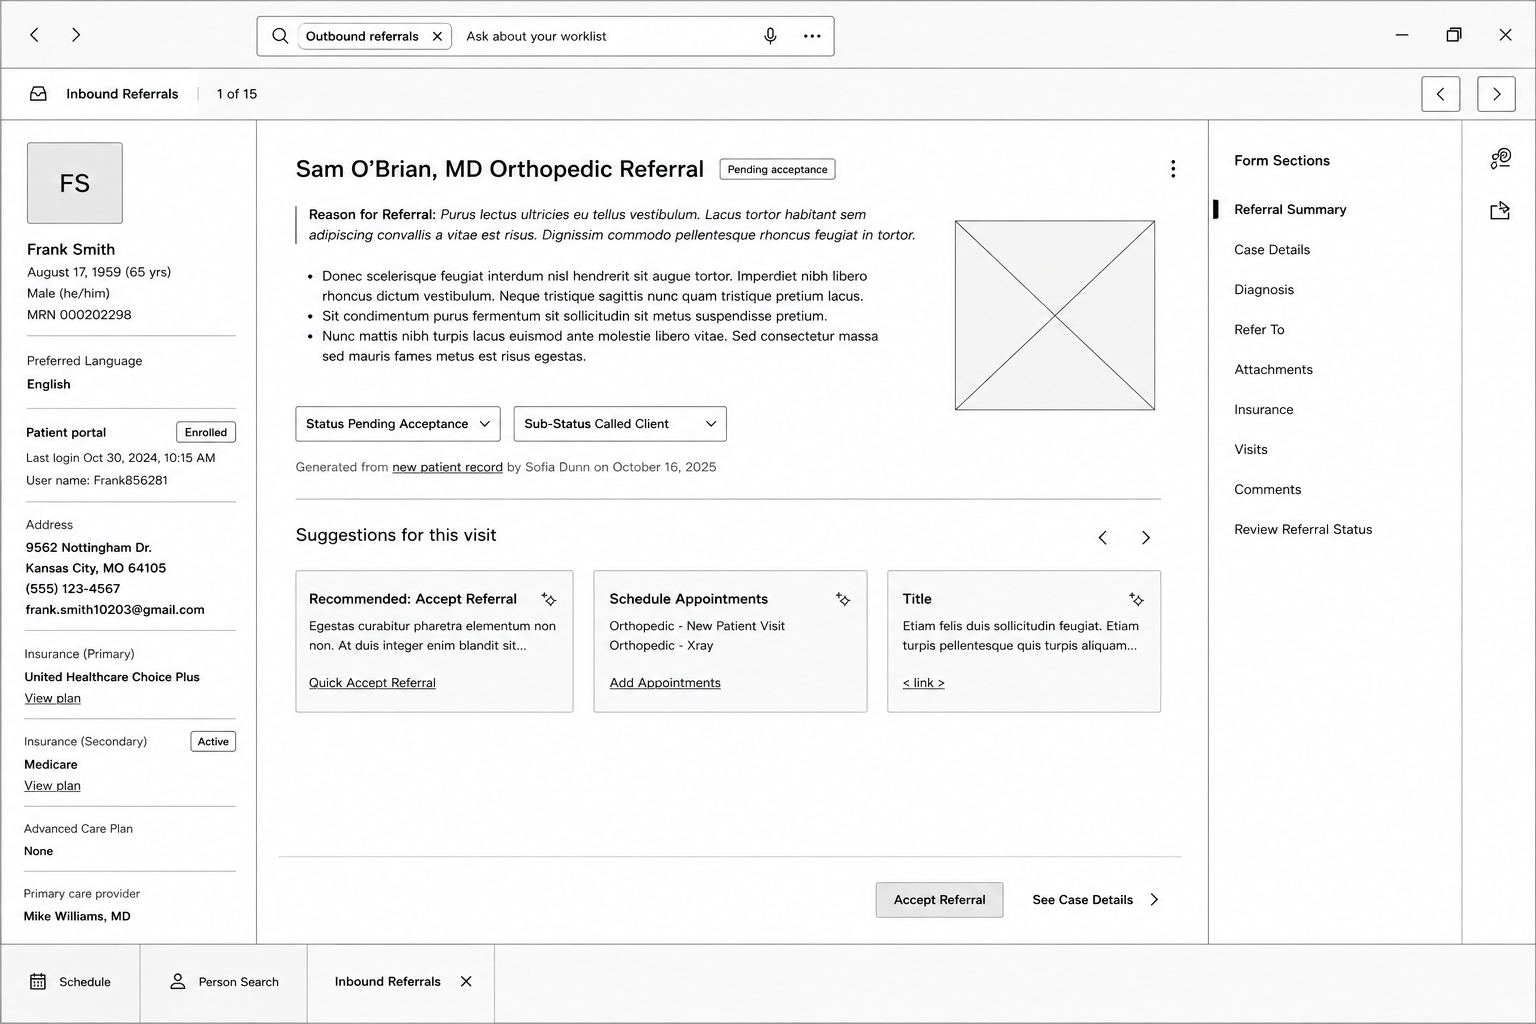Screen dimensions: 1536x1024
Task: Open the Person Search bottom tab
Action: (224, 982)
